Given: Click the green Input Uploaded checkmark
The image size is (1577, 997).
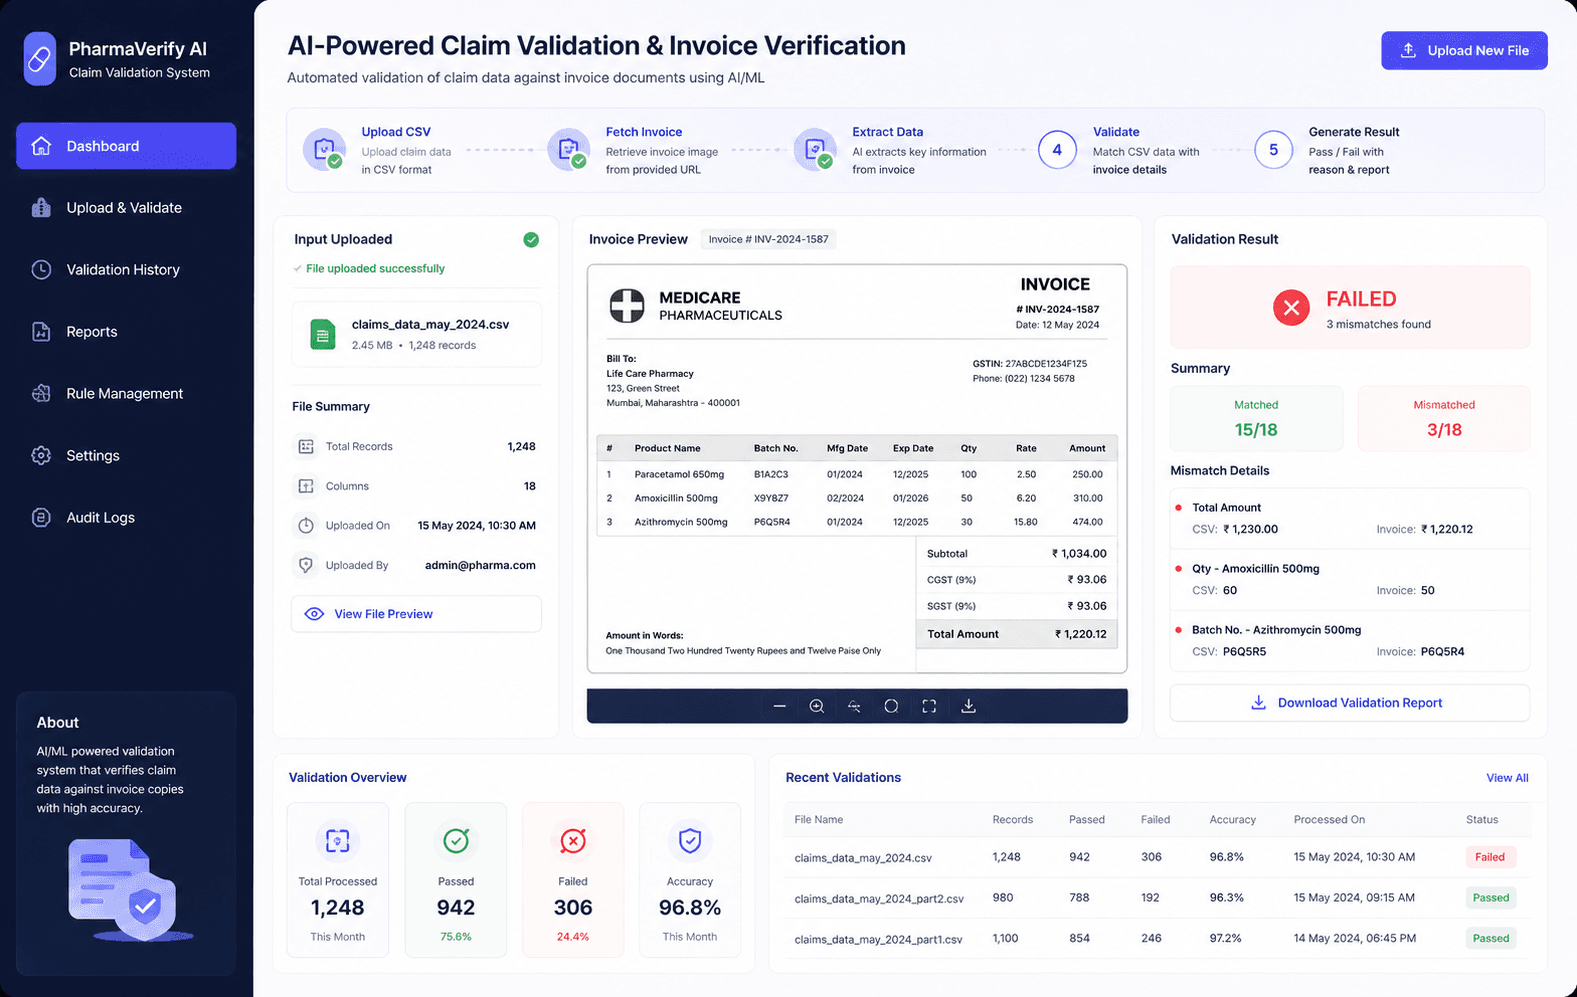Looking at the screenshot, I should (531, 240).
